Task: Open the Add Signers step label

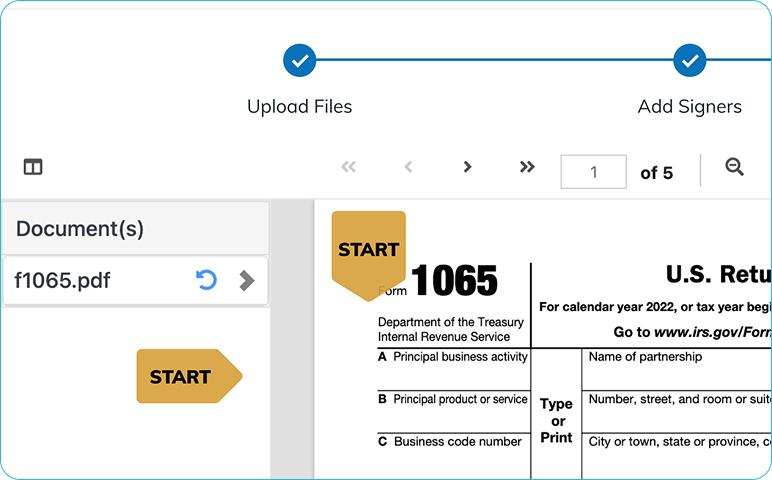Action: click(x=690, y=106)
